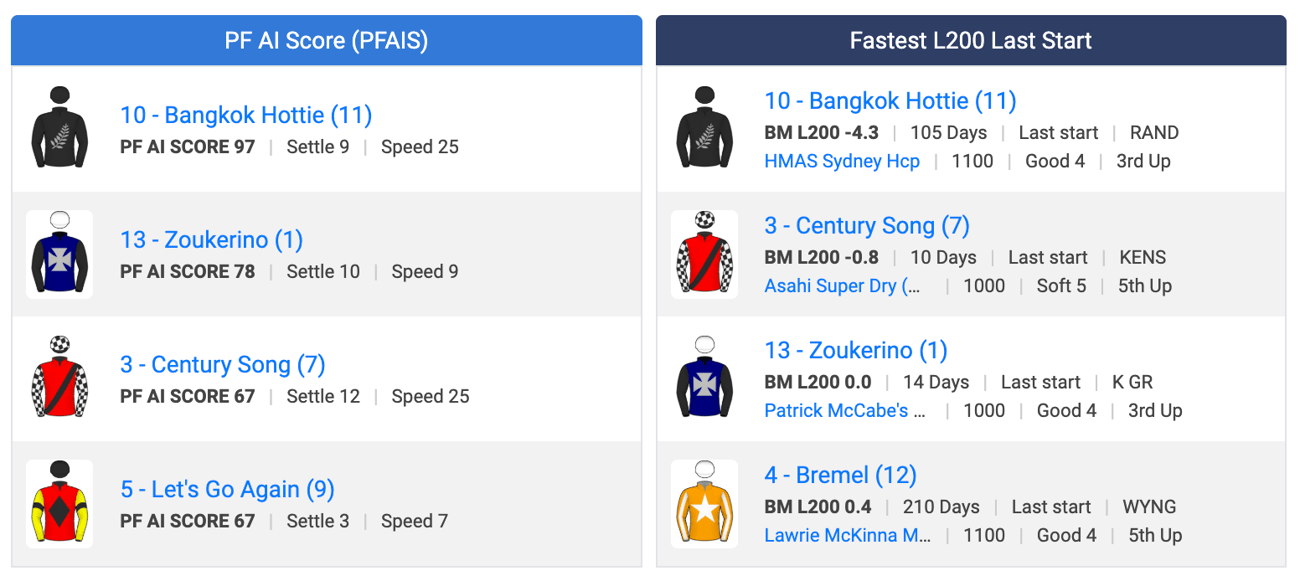Open Lawrie McKinna race link

[848, 535]
